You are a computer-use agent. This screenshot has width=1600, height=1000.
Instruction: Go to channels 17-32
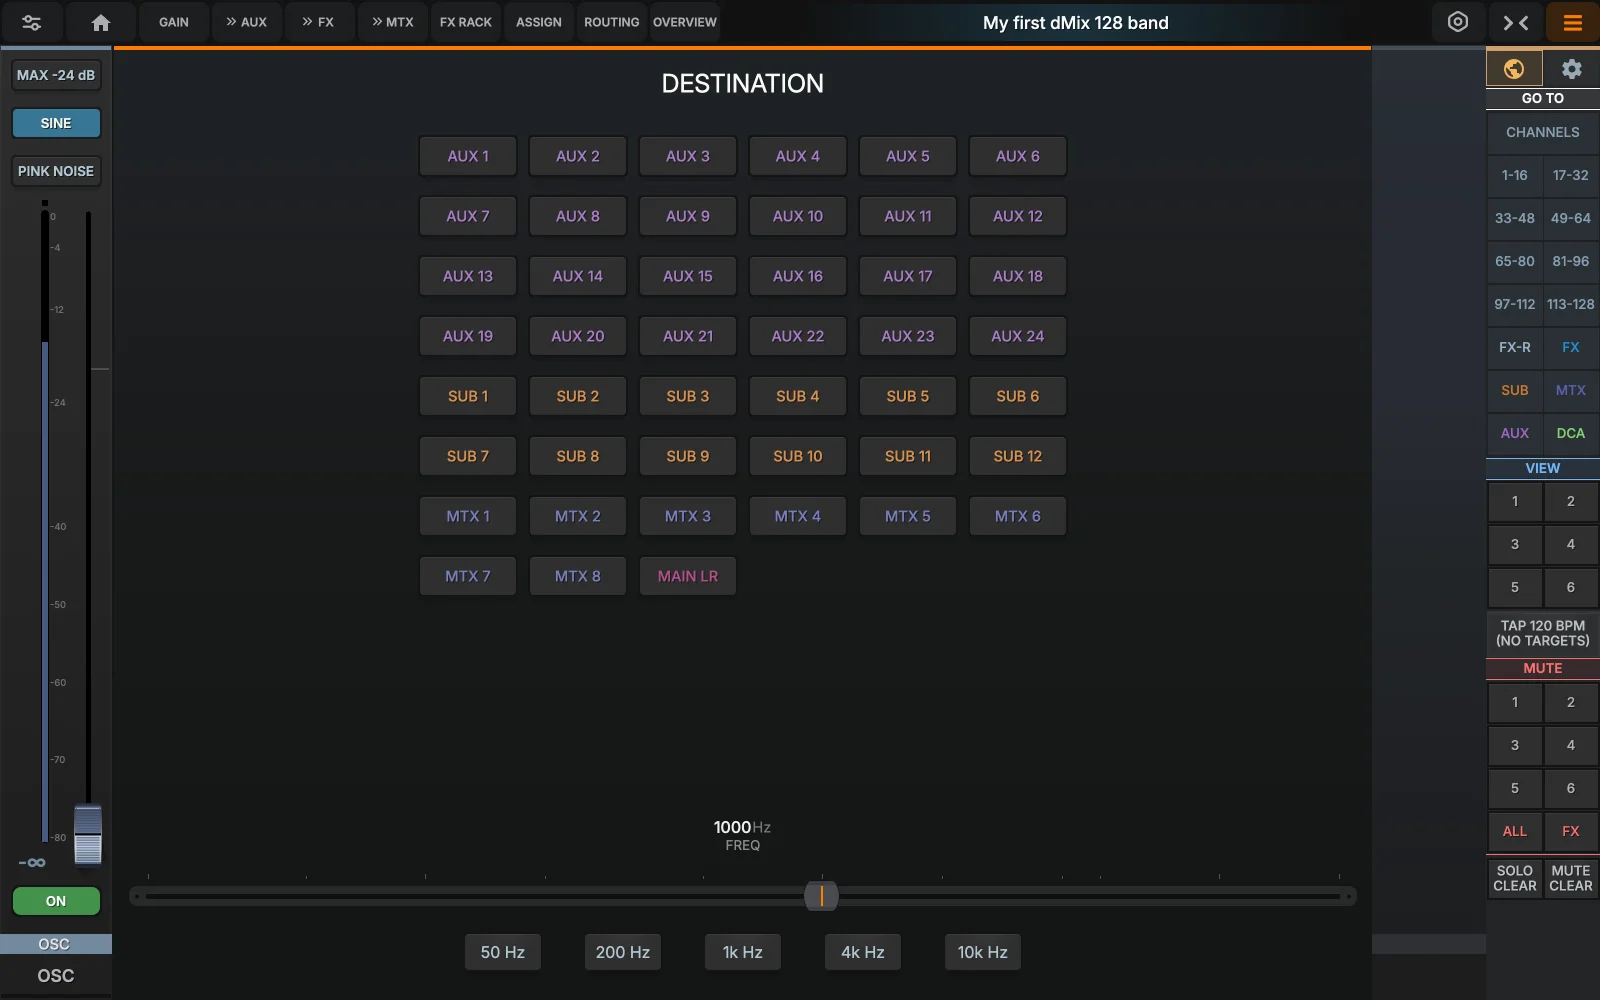tap(1571, 175)
